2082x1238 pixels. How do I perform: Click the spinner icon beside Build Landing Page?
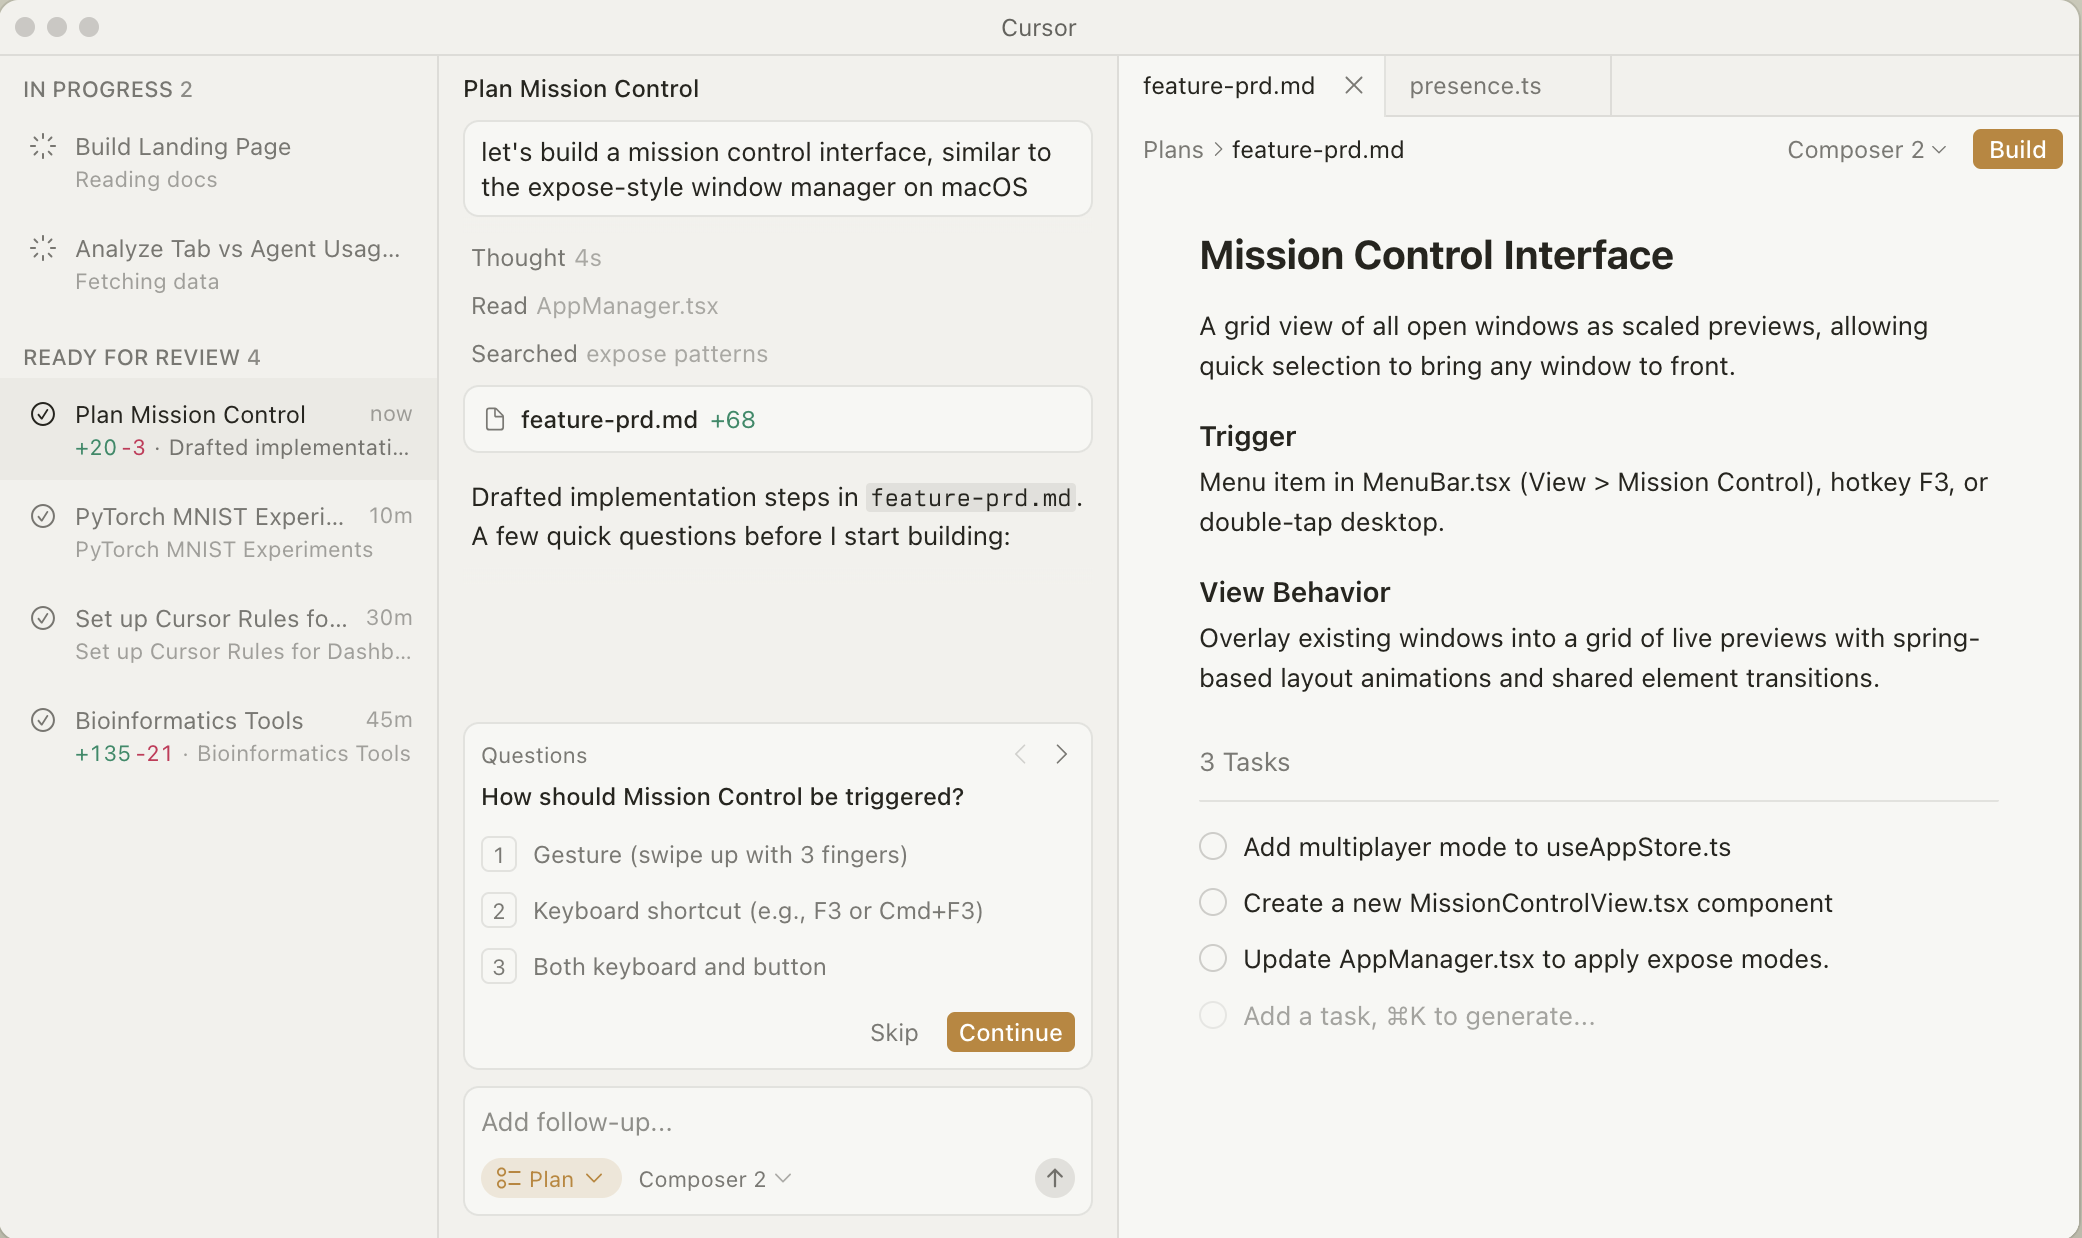43,146
